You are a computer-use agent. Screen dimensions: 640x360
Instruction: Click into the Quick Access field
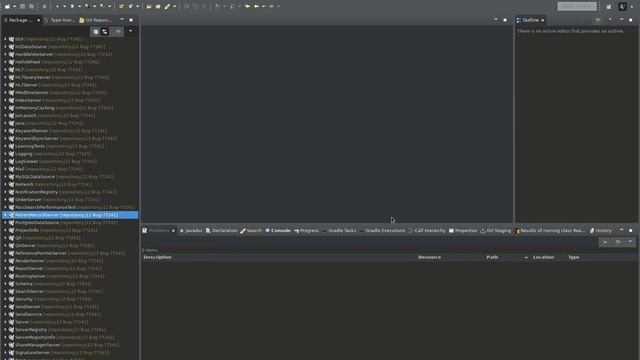(x=577, y=6)
